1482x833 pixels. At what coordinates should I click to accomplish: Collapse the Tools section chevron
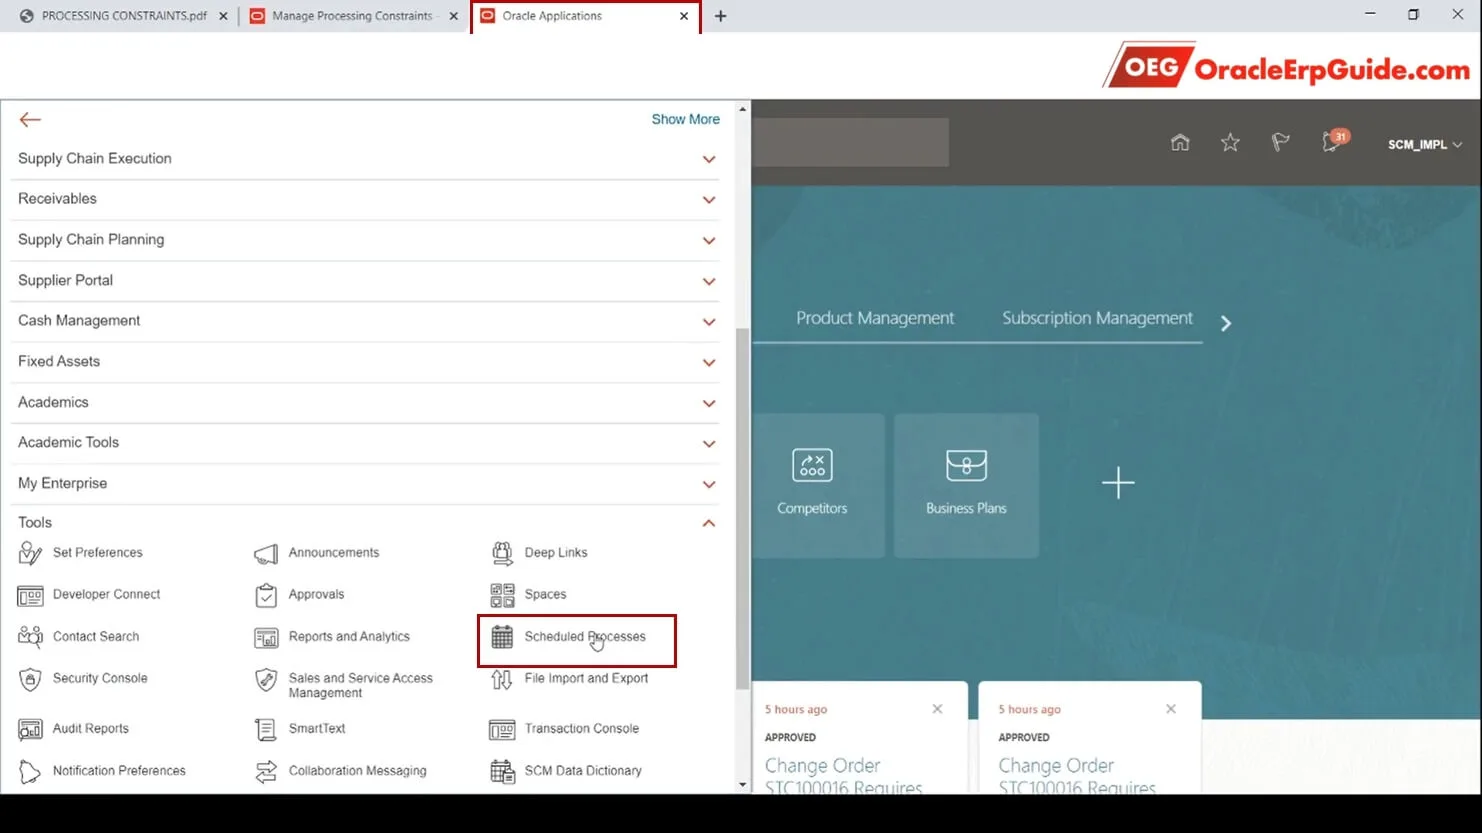click(709, 523)
